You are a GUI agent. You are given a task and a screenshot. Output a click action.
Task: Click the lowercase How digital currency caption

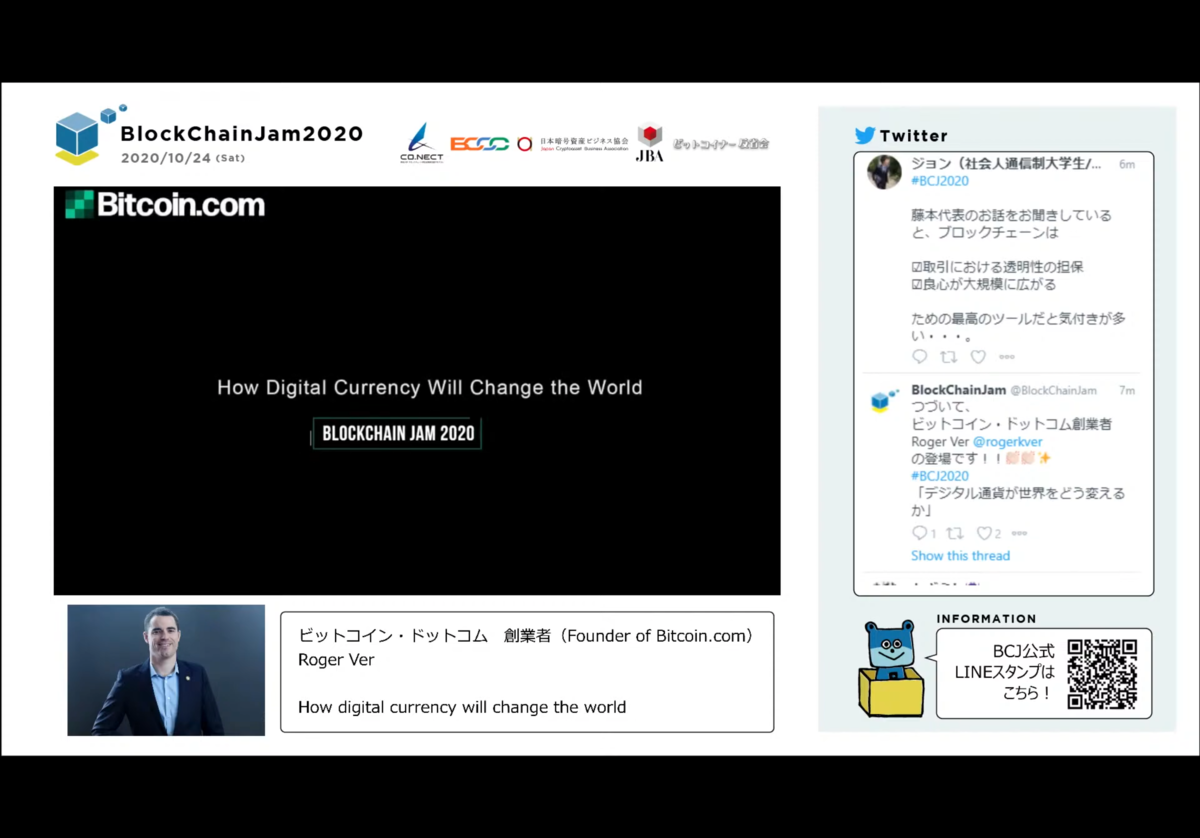[462, 707]
